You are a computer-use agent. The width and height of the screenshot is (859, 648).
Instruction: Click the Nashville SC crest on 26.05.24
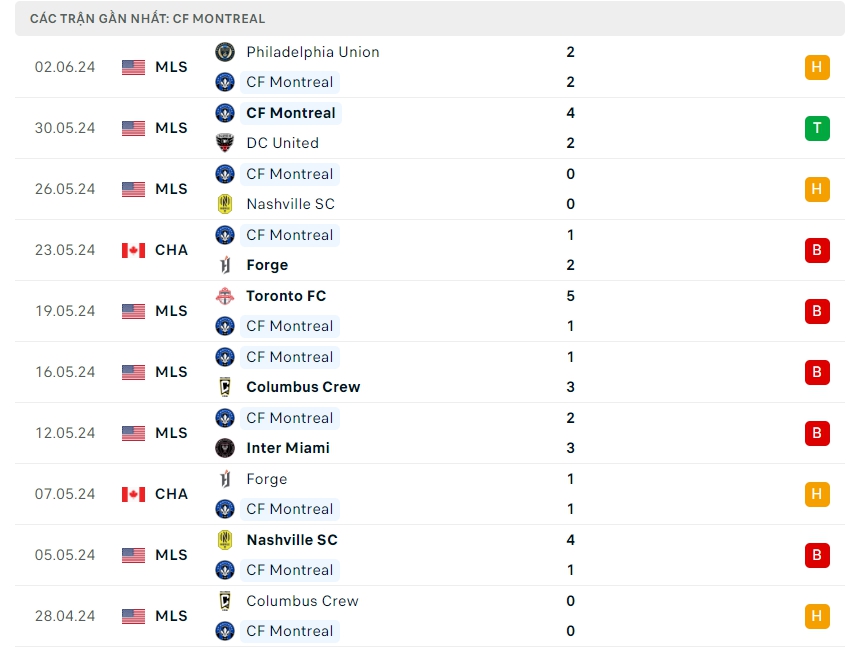pyautogui.click(x=225, y=204)
